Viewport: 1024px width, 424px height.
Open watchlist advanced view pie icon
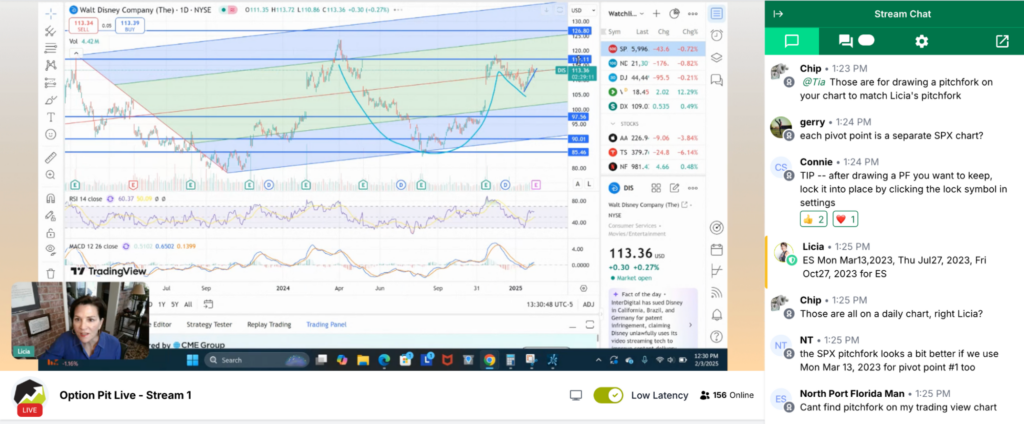(x=675, y=14)
